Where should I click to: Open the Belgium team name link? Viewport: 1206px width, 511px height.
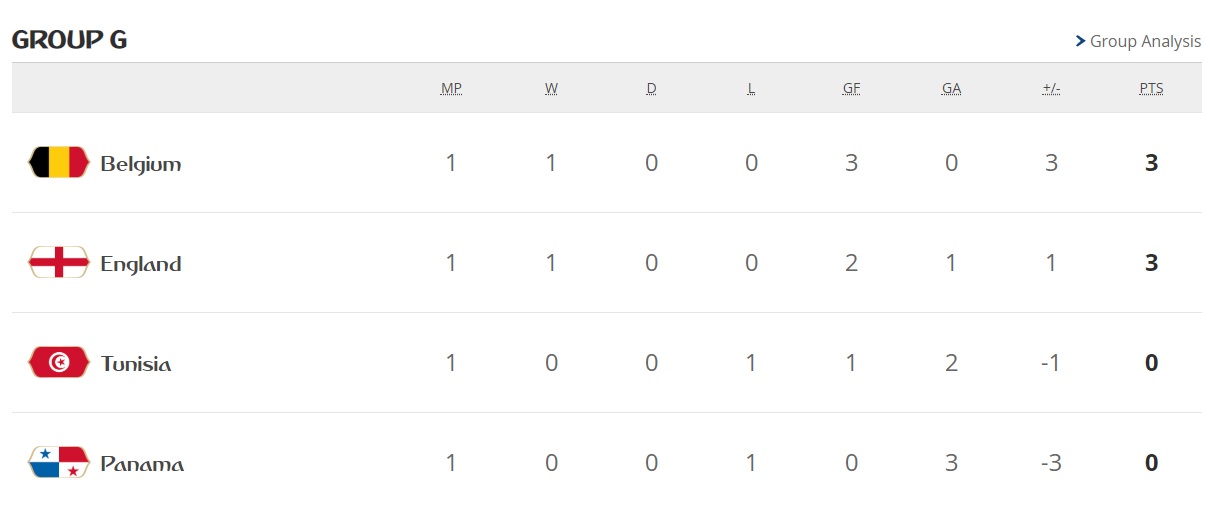coord(141,164)
